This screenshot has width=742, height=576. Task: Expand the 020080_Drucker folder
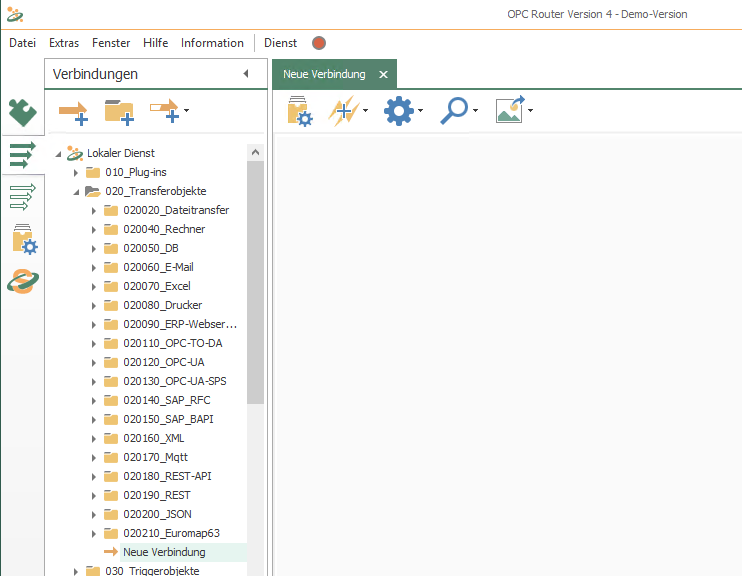point(94,306)
